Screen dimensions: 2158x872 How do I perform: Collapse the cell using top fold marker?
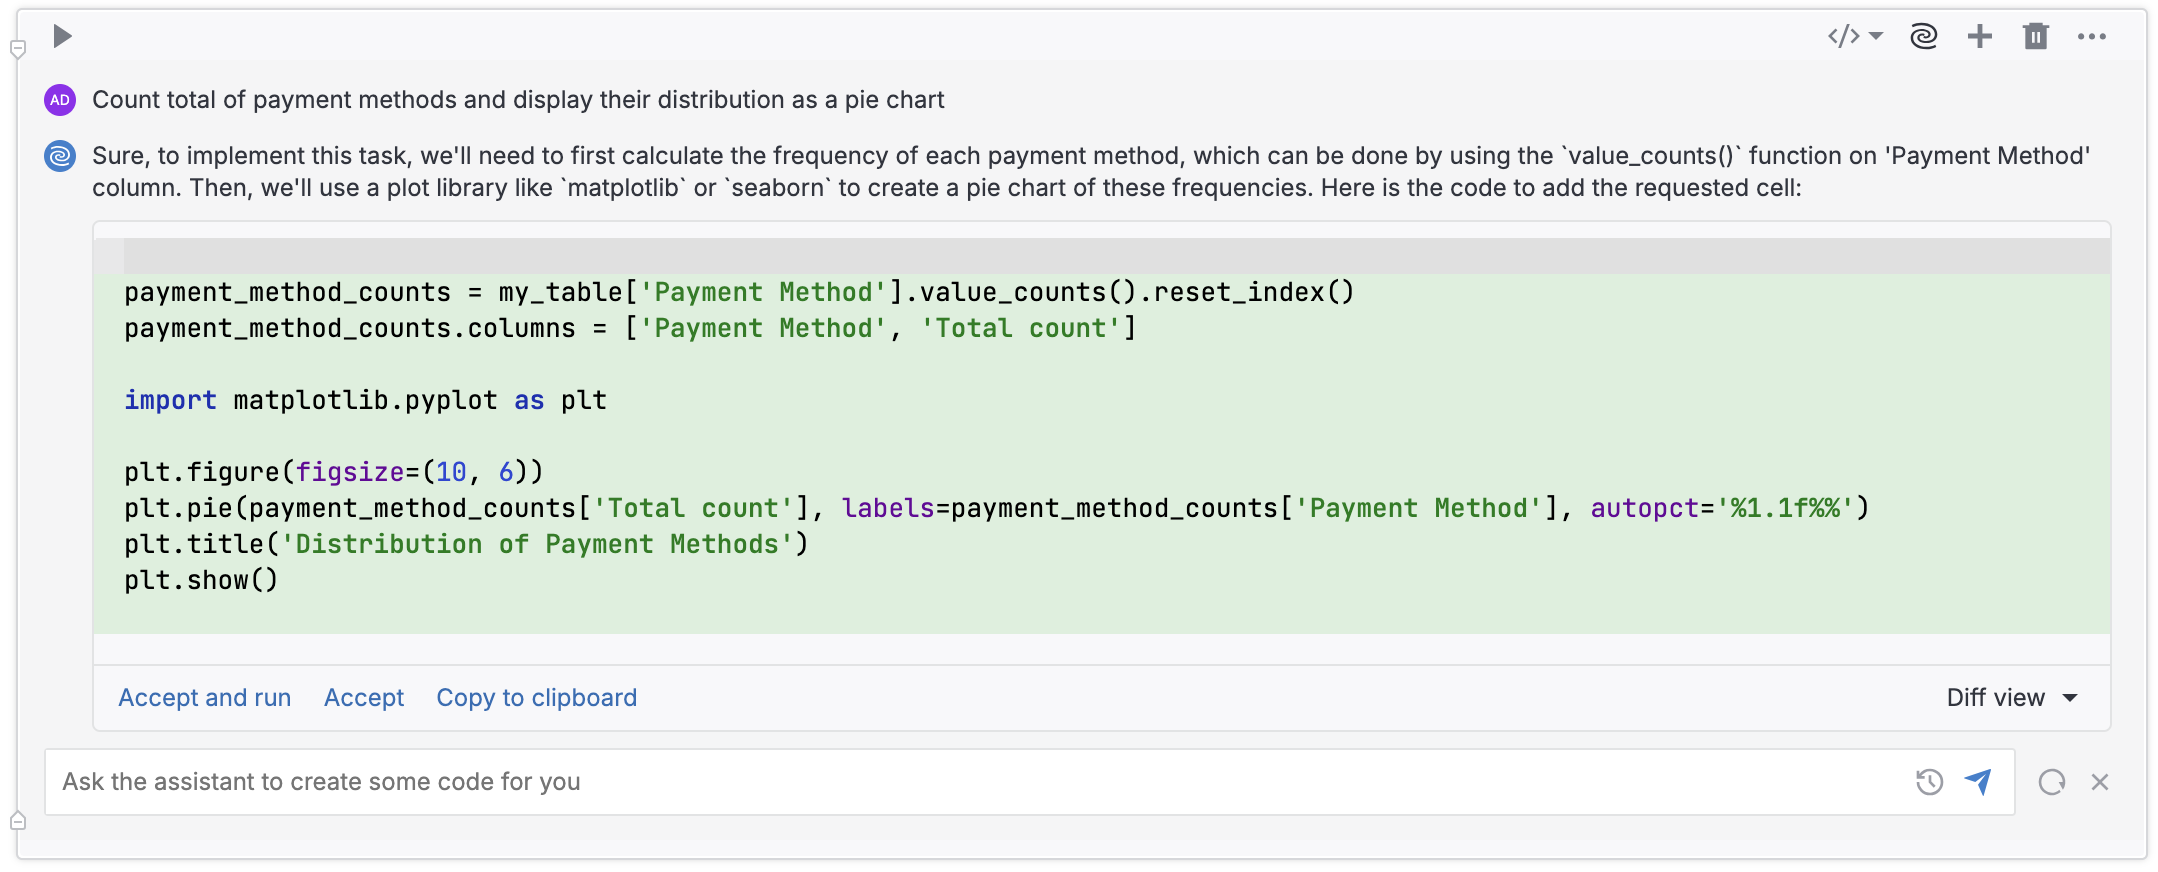pos(18,49)
